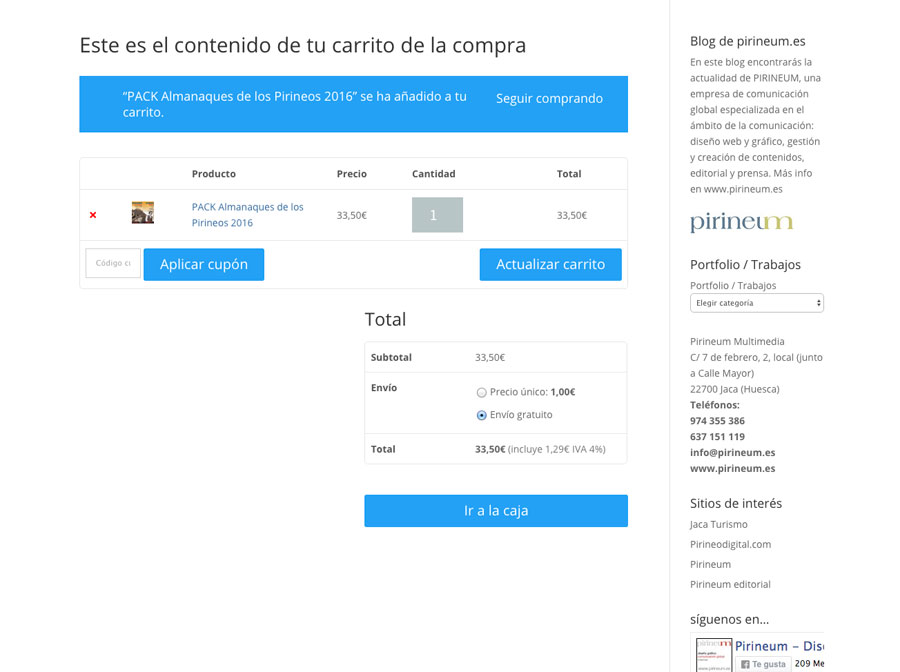
Task: Click the phone number 974 355 386
Action: [x=717, y=421]
